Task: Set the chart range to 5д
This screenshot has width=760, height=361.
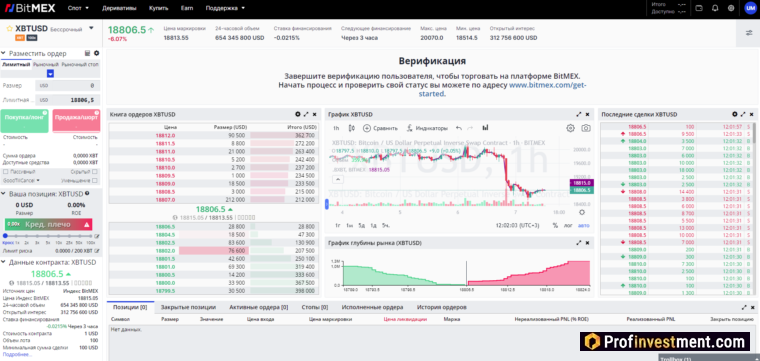Action: point(362,225)
